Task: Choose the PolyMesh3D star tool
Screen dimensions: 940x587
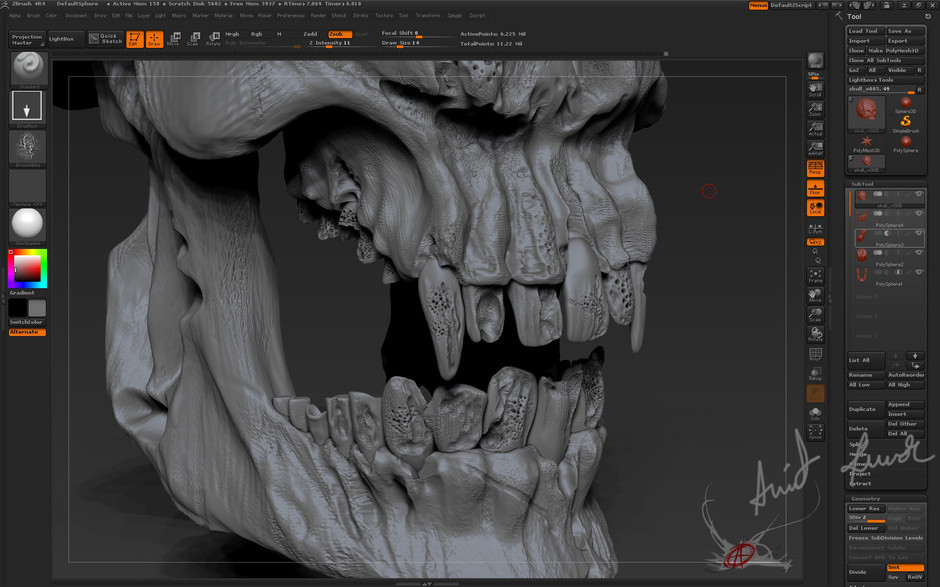Action: pos(866,143)
